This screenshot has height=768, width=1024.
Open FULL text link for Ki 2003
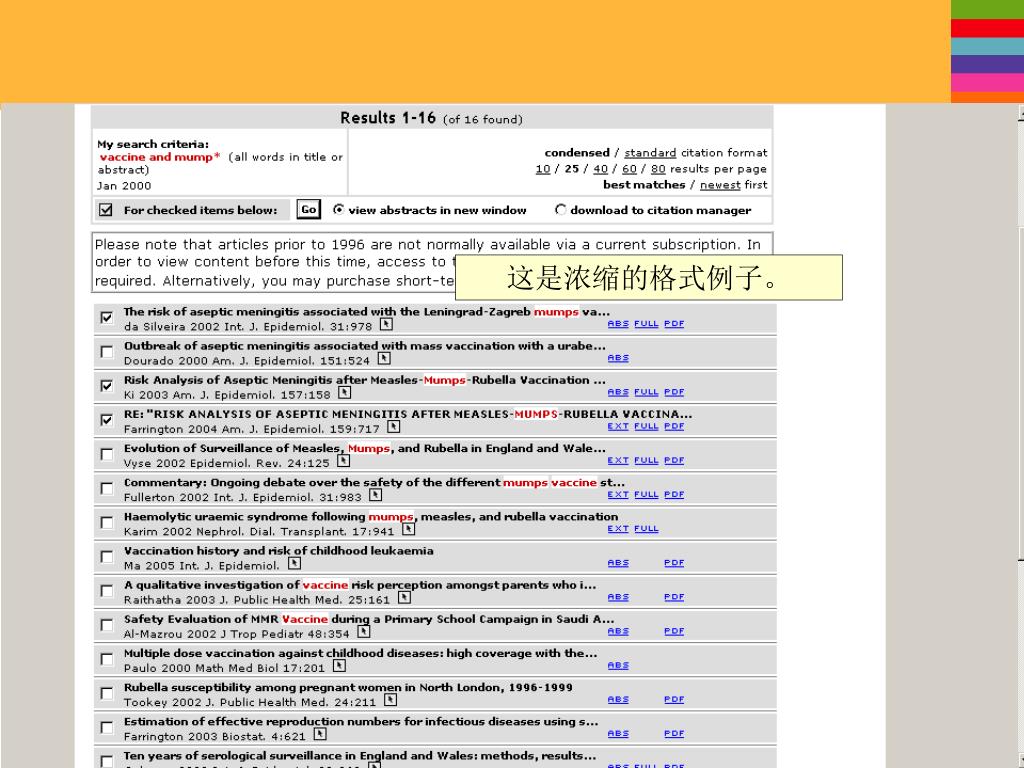[646, 392]
